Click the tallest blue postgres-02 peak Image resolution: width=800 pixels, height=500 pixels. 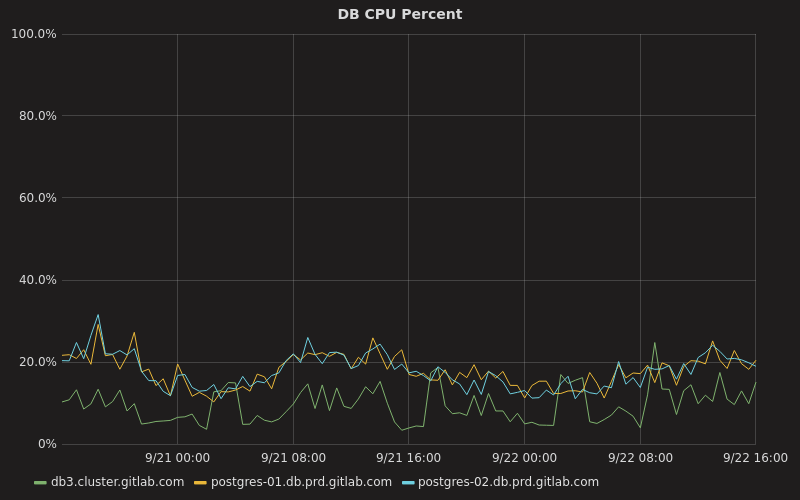[x=98, y=315]
